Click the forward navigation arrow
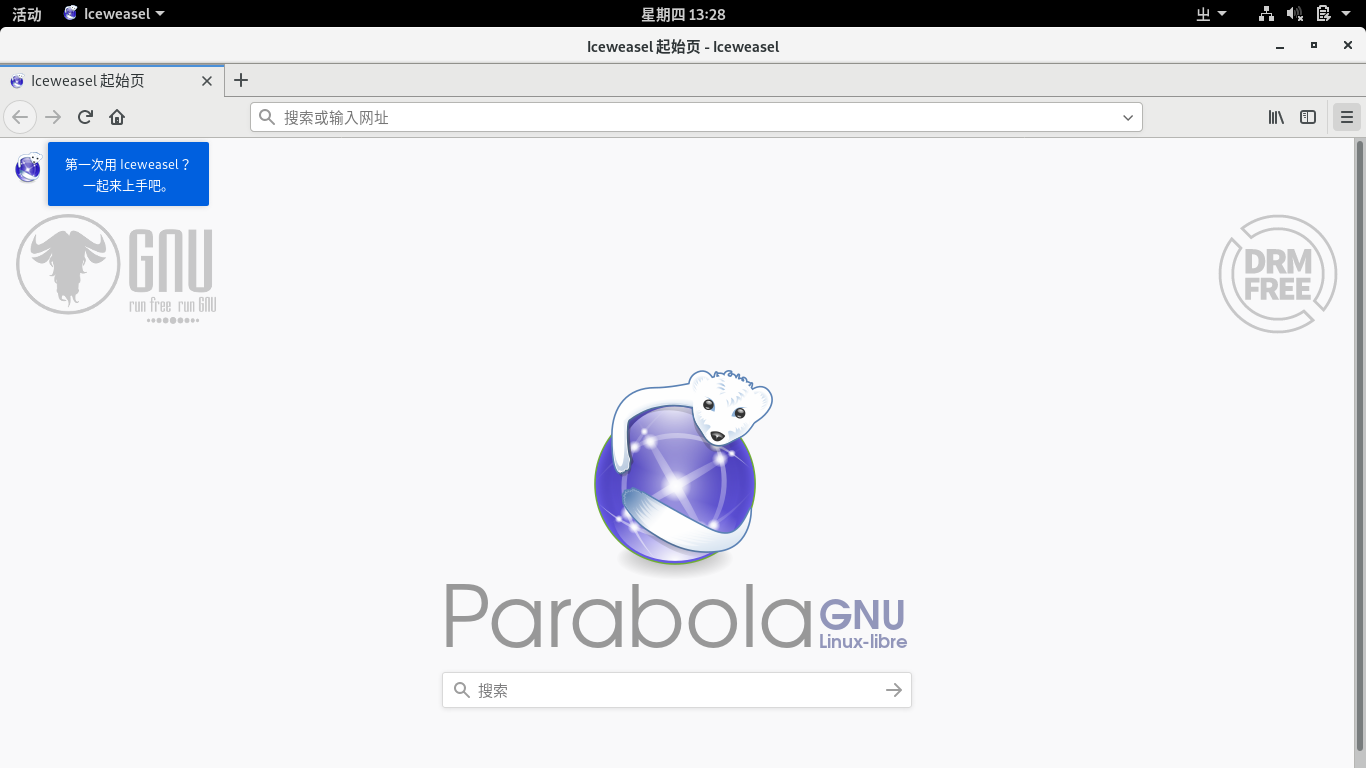Screen dimensions: 1366x768 53,117
